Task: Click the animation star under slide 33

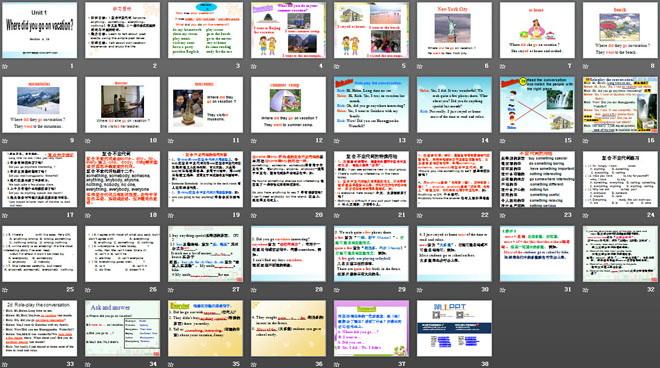Action: pos(5,364)
